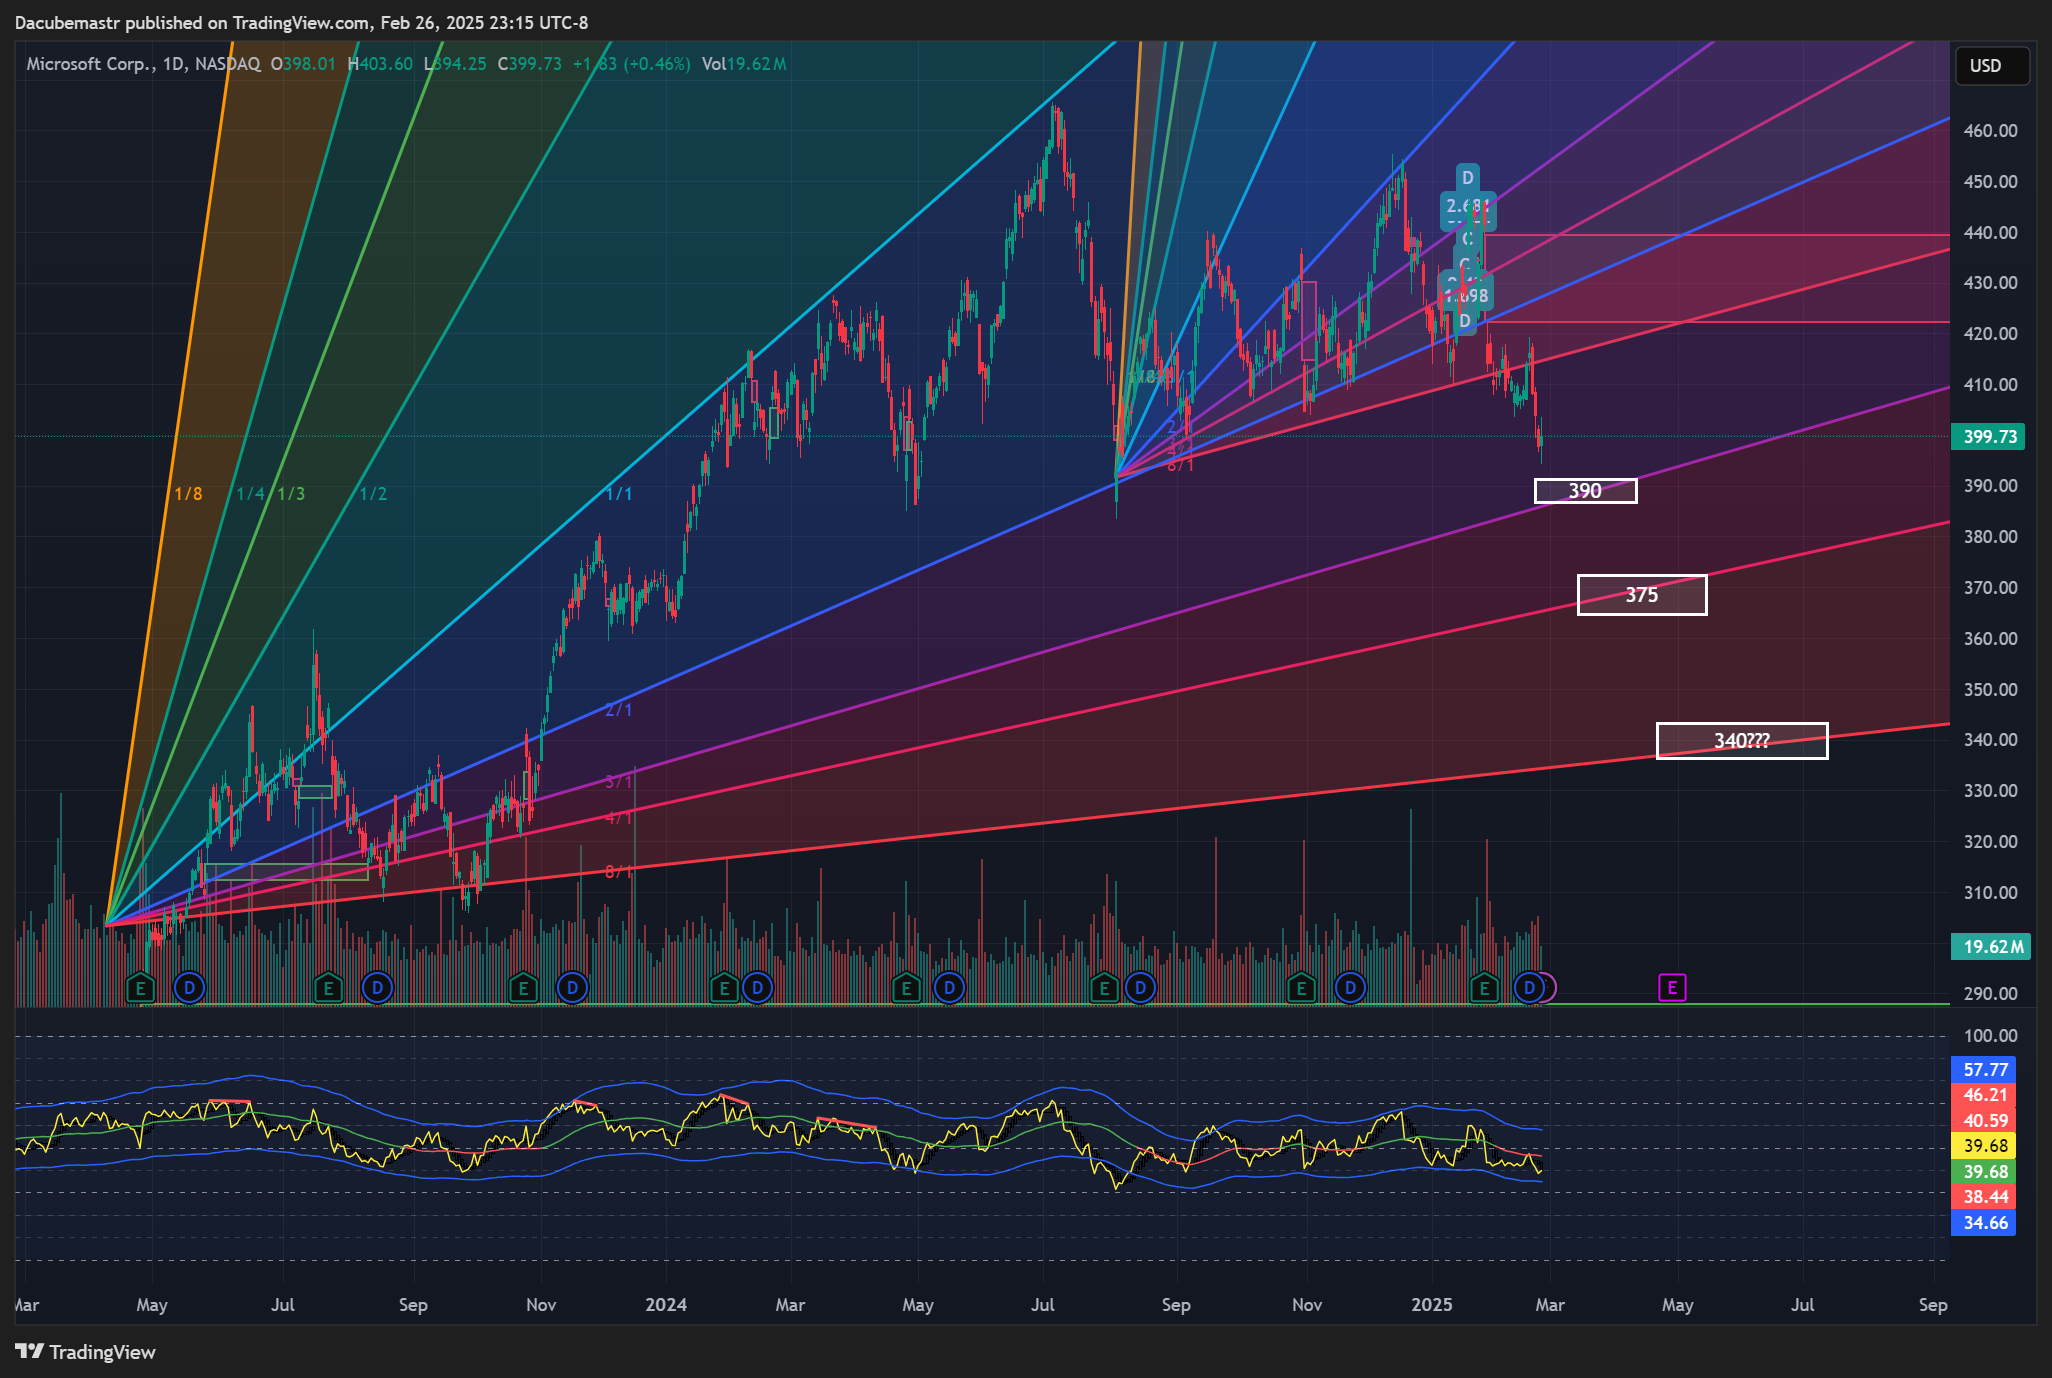The width and height of the screenshot is (2052, 1378).
Task: Click the 2024 label on time axis
Action: [666, 1305]
